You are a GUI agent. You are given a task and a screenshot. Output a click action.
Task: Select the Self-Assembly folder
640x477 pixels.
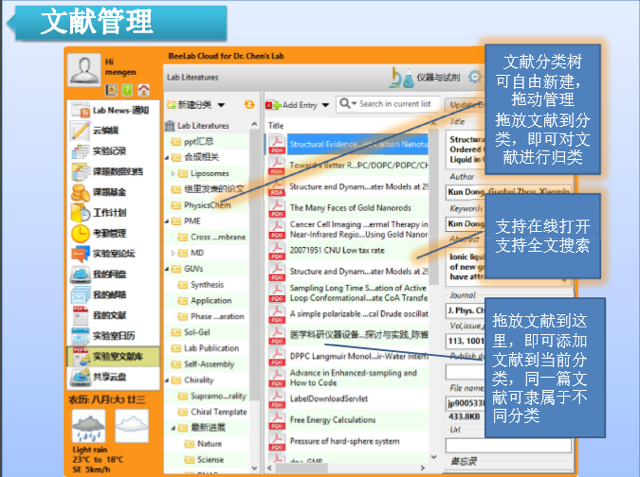click(x=209, y=364)
